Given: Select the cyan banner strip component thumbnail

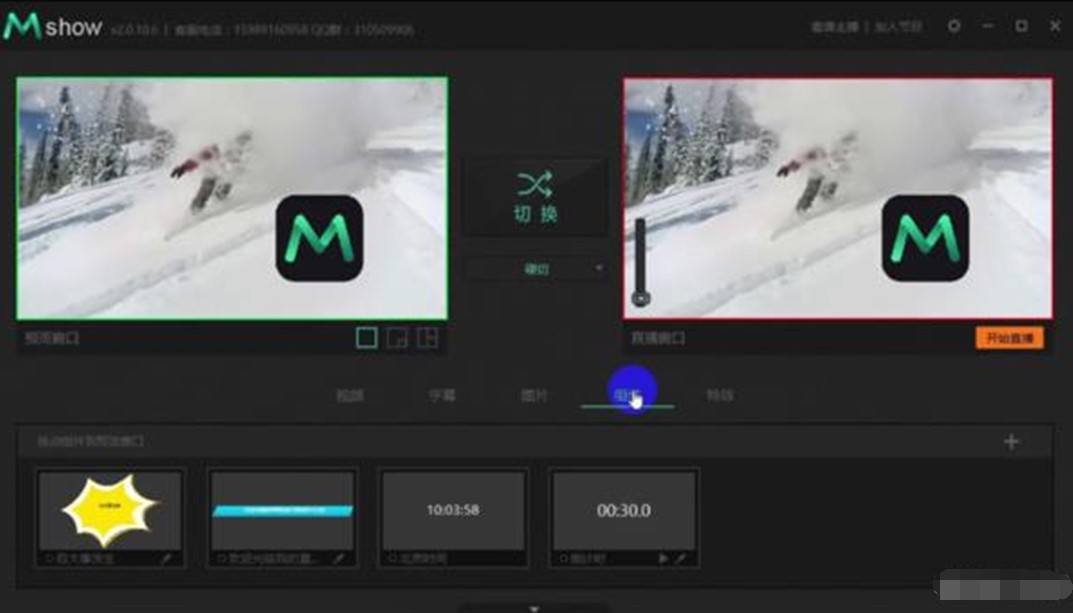Looking at the screenshot, I should point(282,510).
